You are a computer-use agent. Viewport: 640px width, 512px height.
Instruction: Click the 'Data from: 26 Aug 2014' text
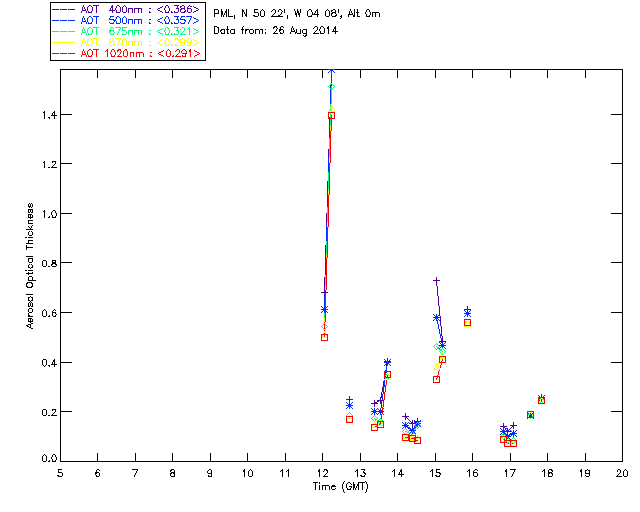[x=276, y=31]
